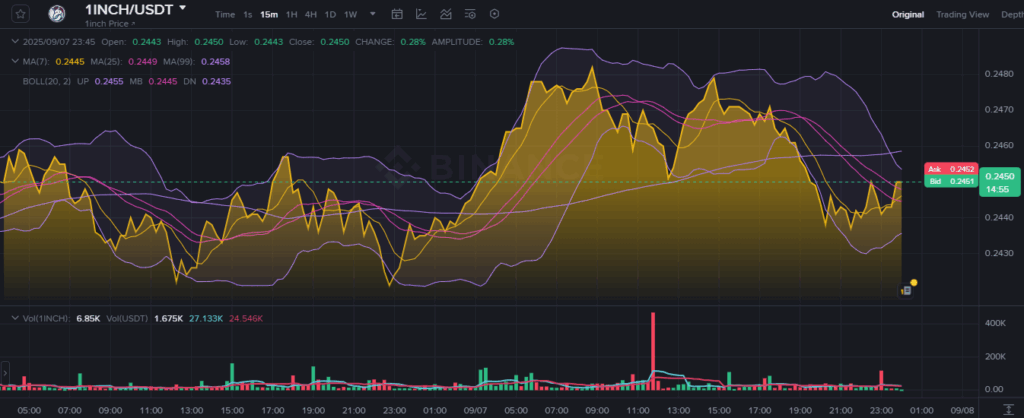
Task: Select the Original chart tab
Action: click(908, 15)
